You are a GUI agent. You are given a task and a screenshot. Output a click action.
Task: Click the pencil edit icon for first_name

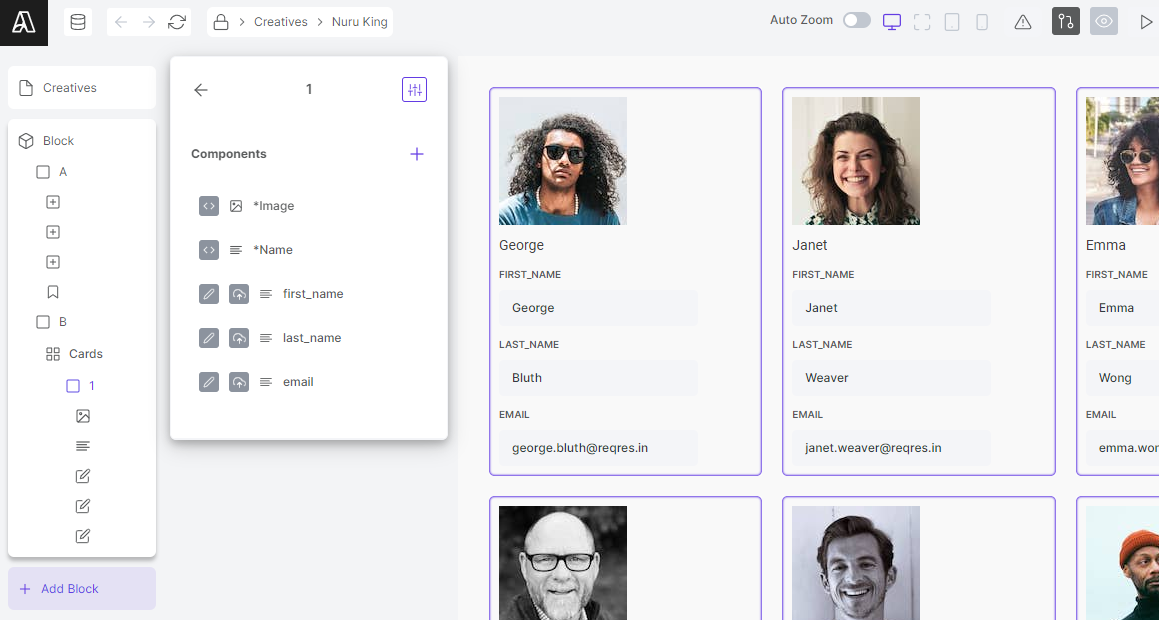(x=209, y=294)
